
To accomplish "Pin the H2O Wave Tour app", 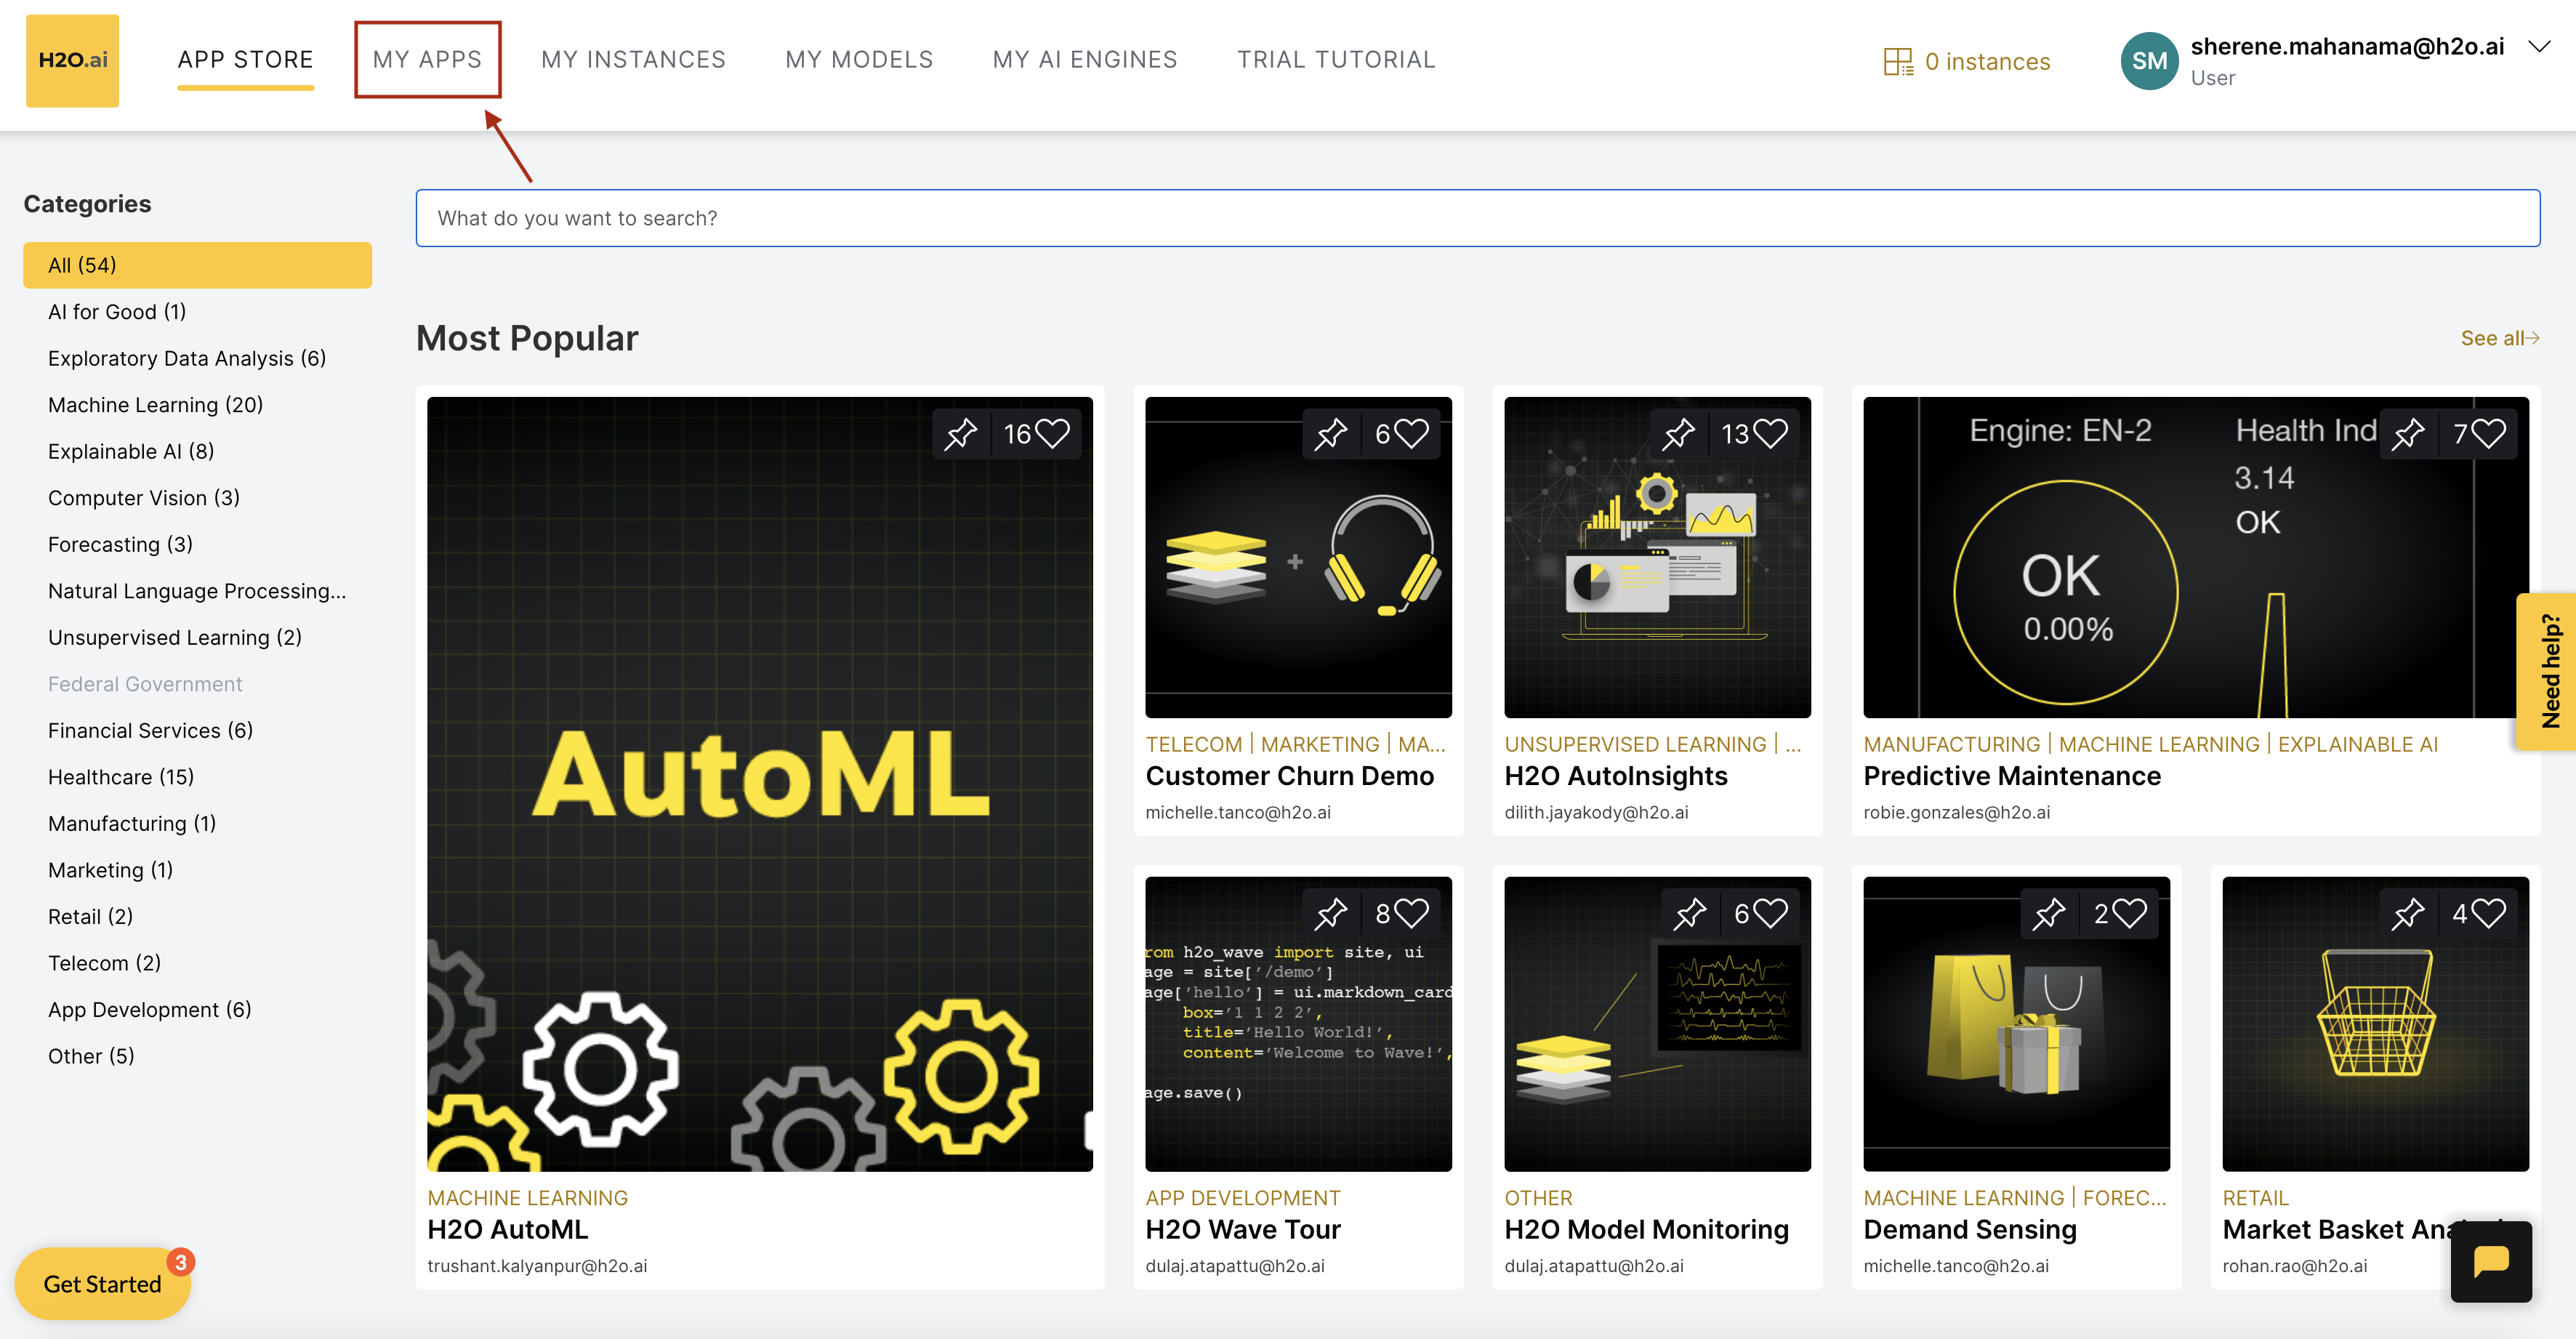I will (1331, 913).
